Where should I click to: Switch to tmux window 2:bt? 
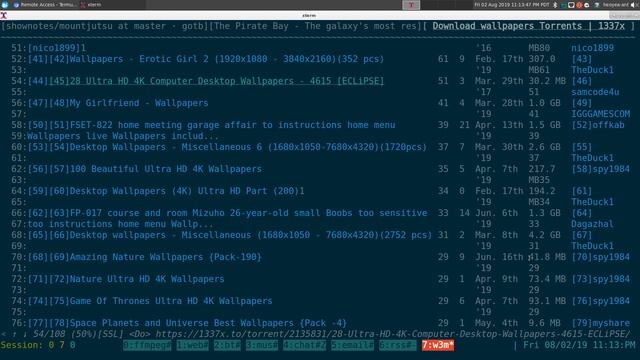(227, 345)
